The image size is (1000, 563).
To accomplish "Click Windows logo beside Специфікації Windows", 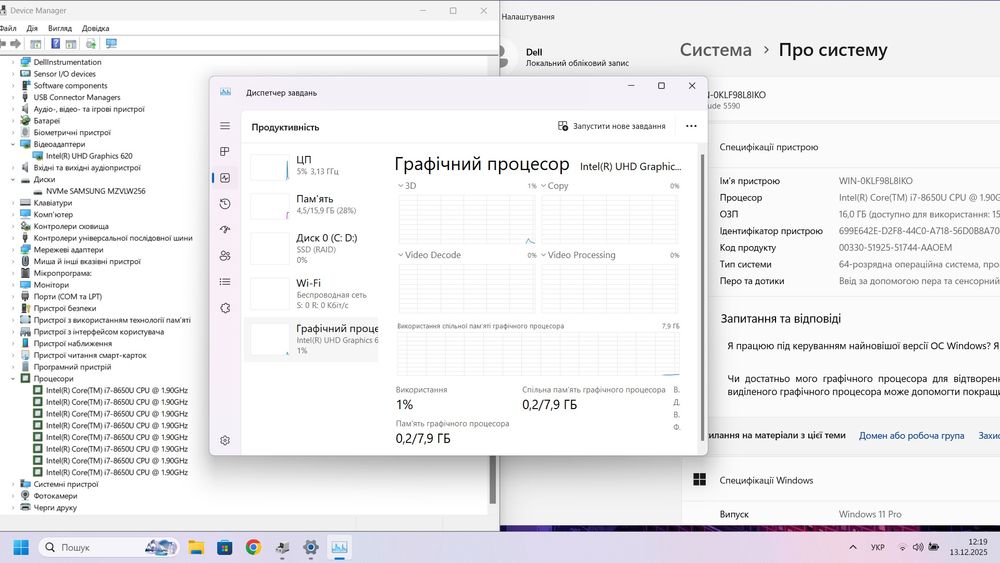I will point(700,479).
